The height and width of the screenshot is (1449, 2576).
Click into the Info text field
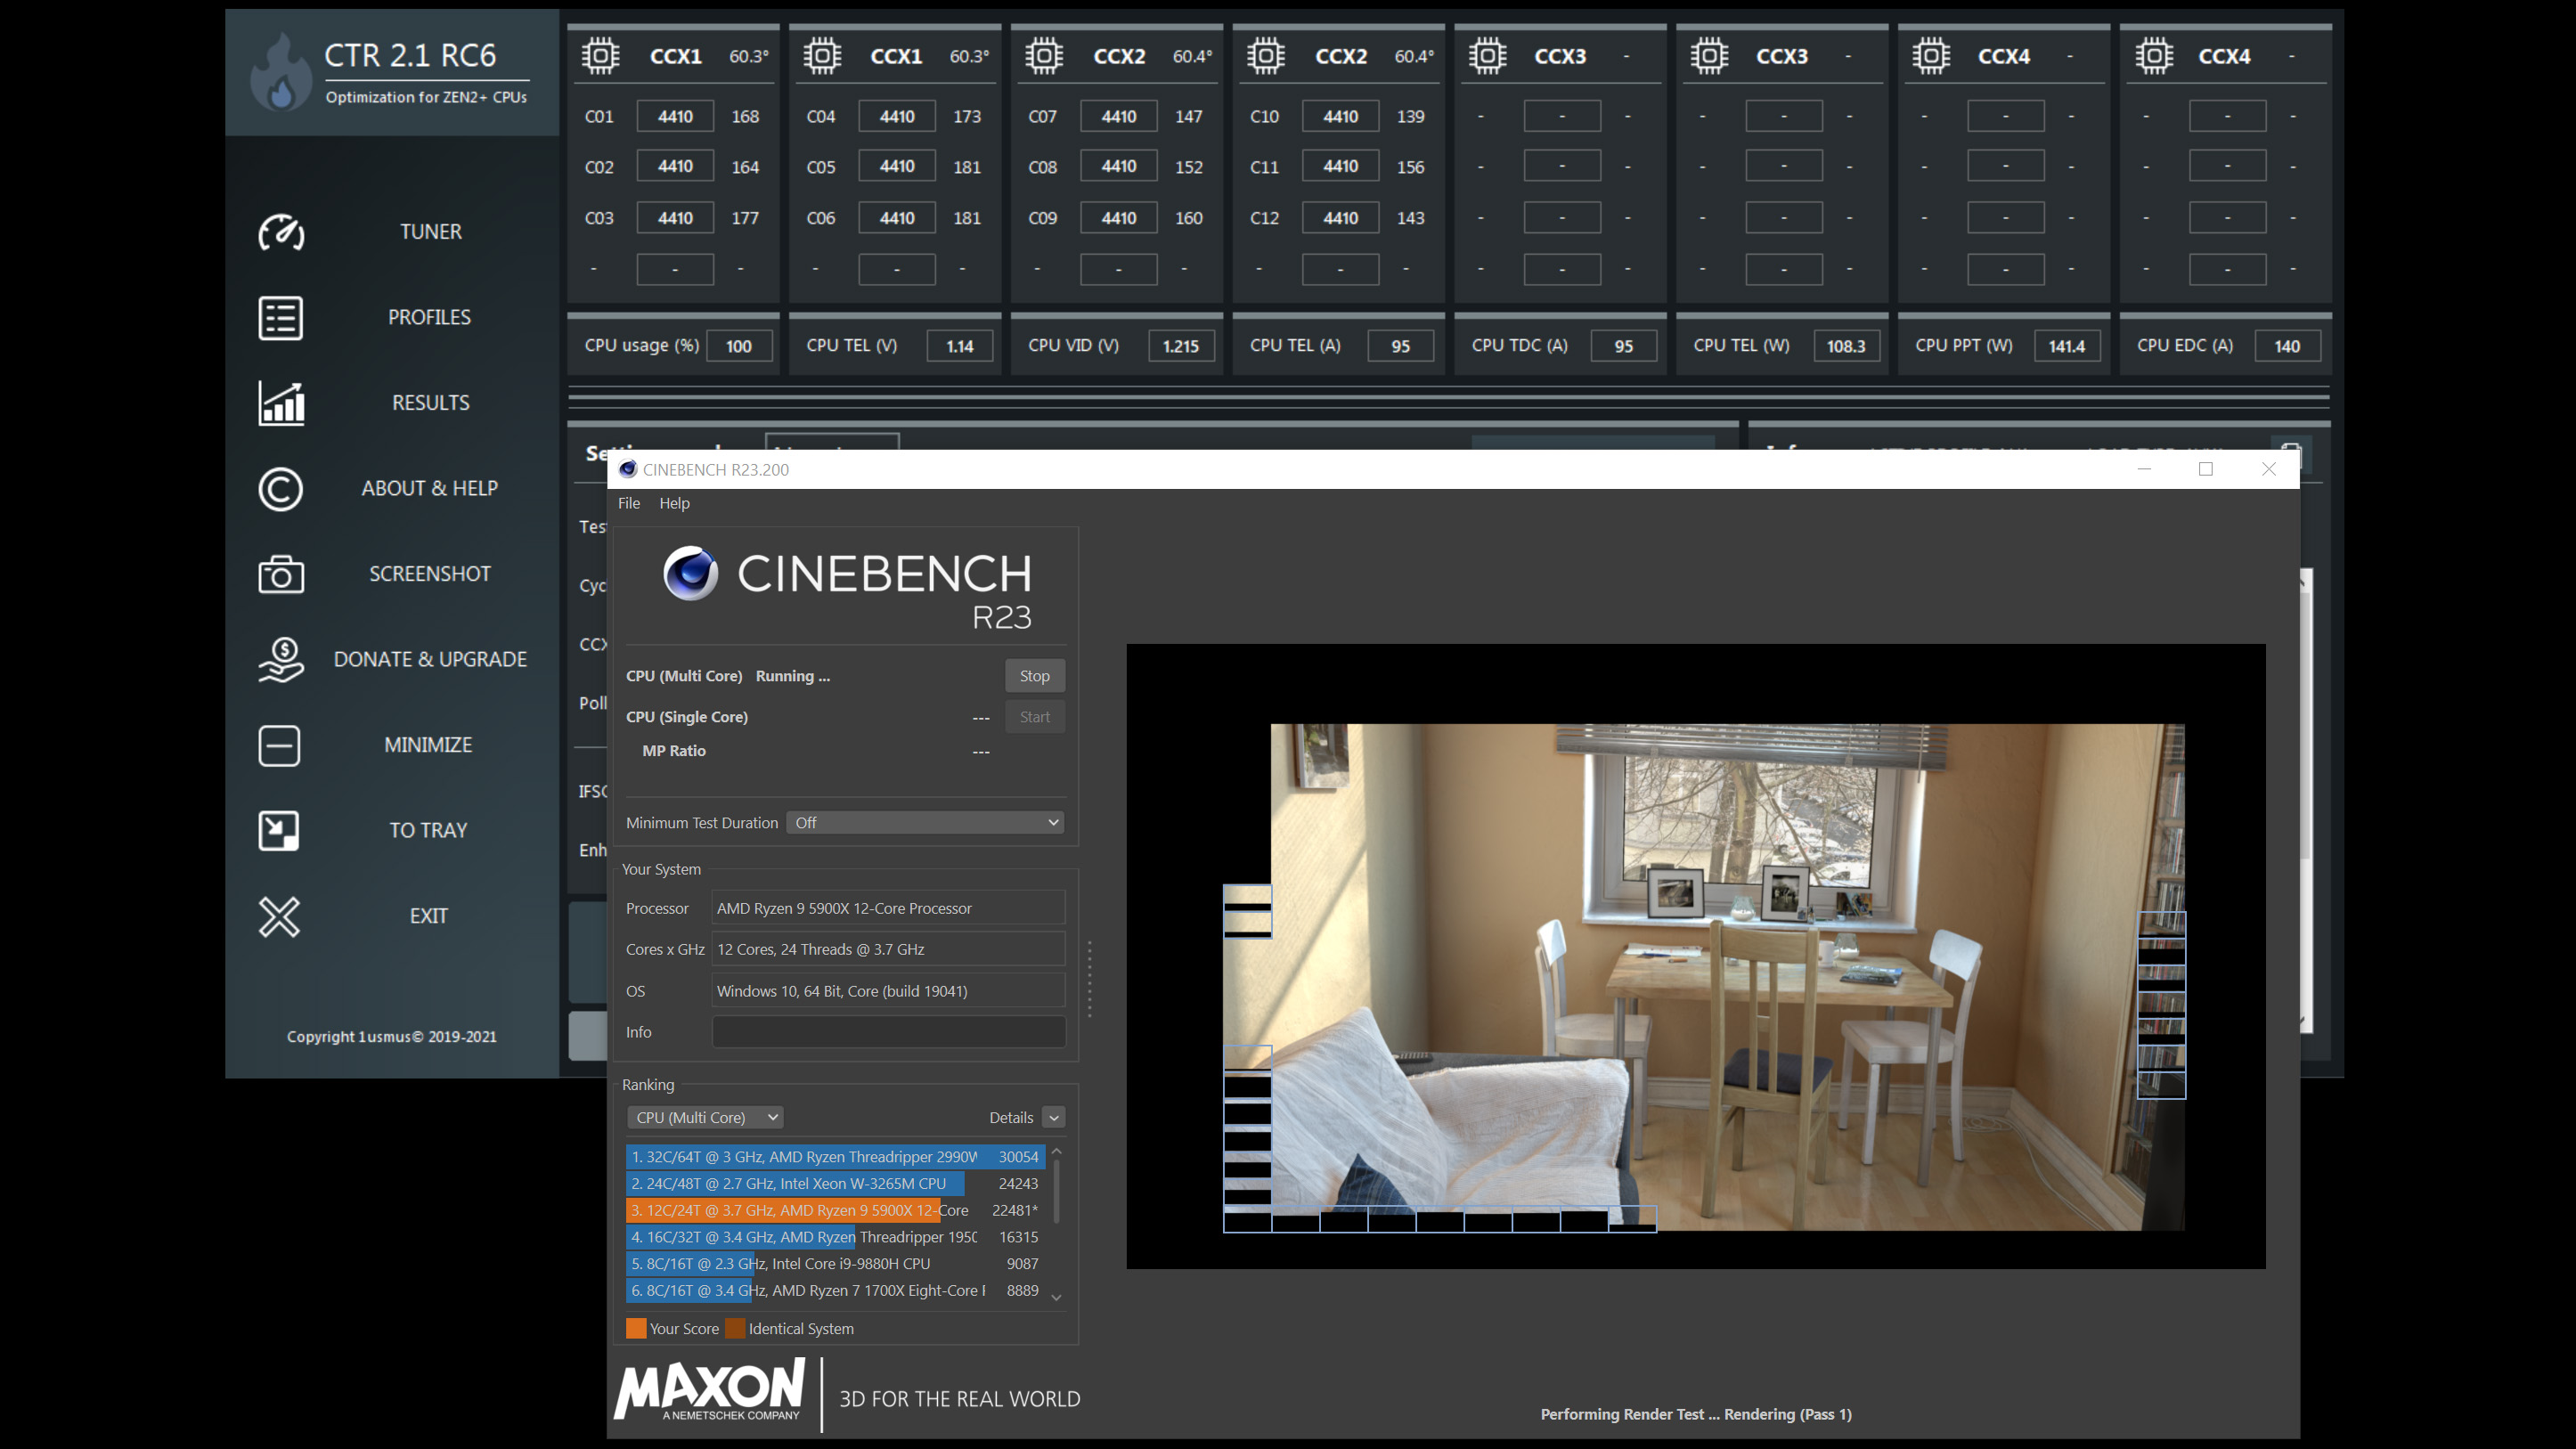[x=888, y=1032]
